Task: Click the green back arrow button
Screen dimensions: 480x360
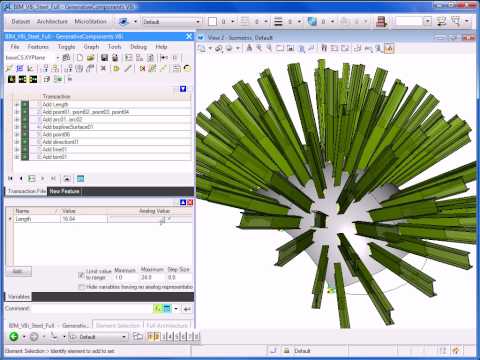Action: (x=14, y=337)
